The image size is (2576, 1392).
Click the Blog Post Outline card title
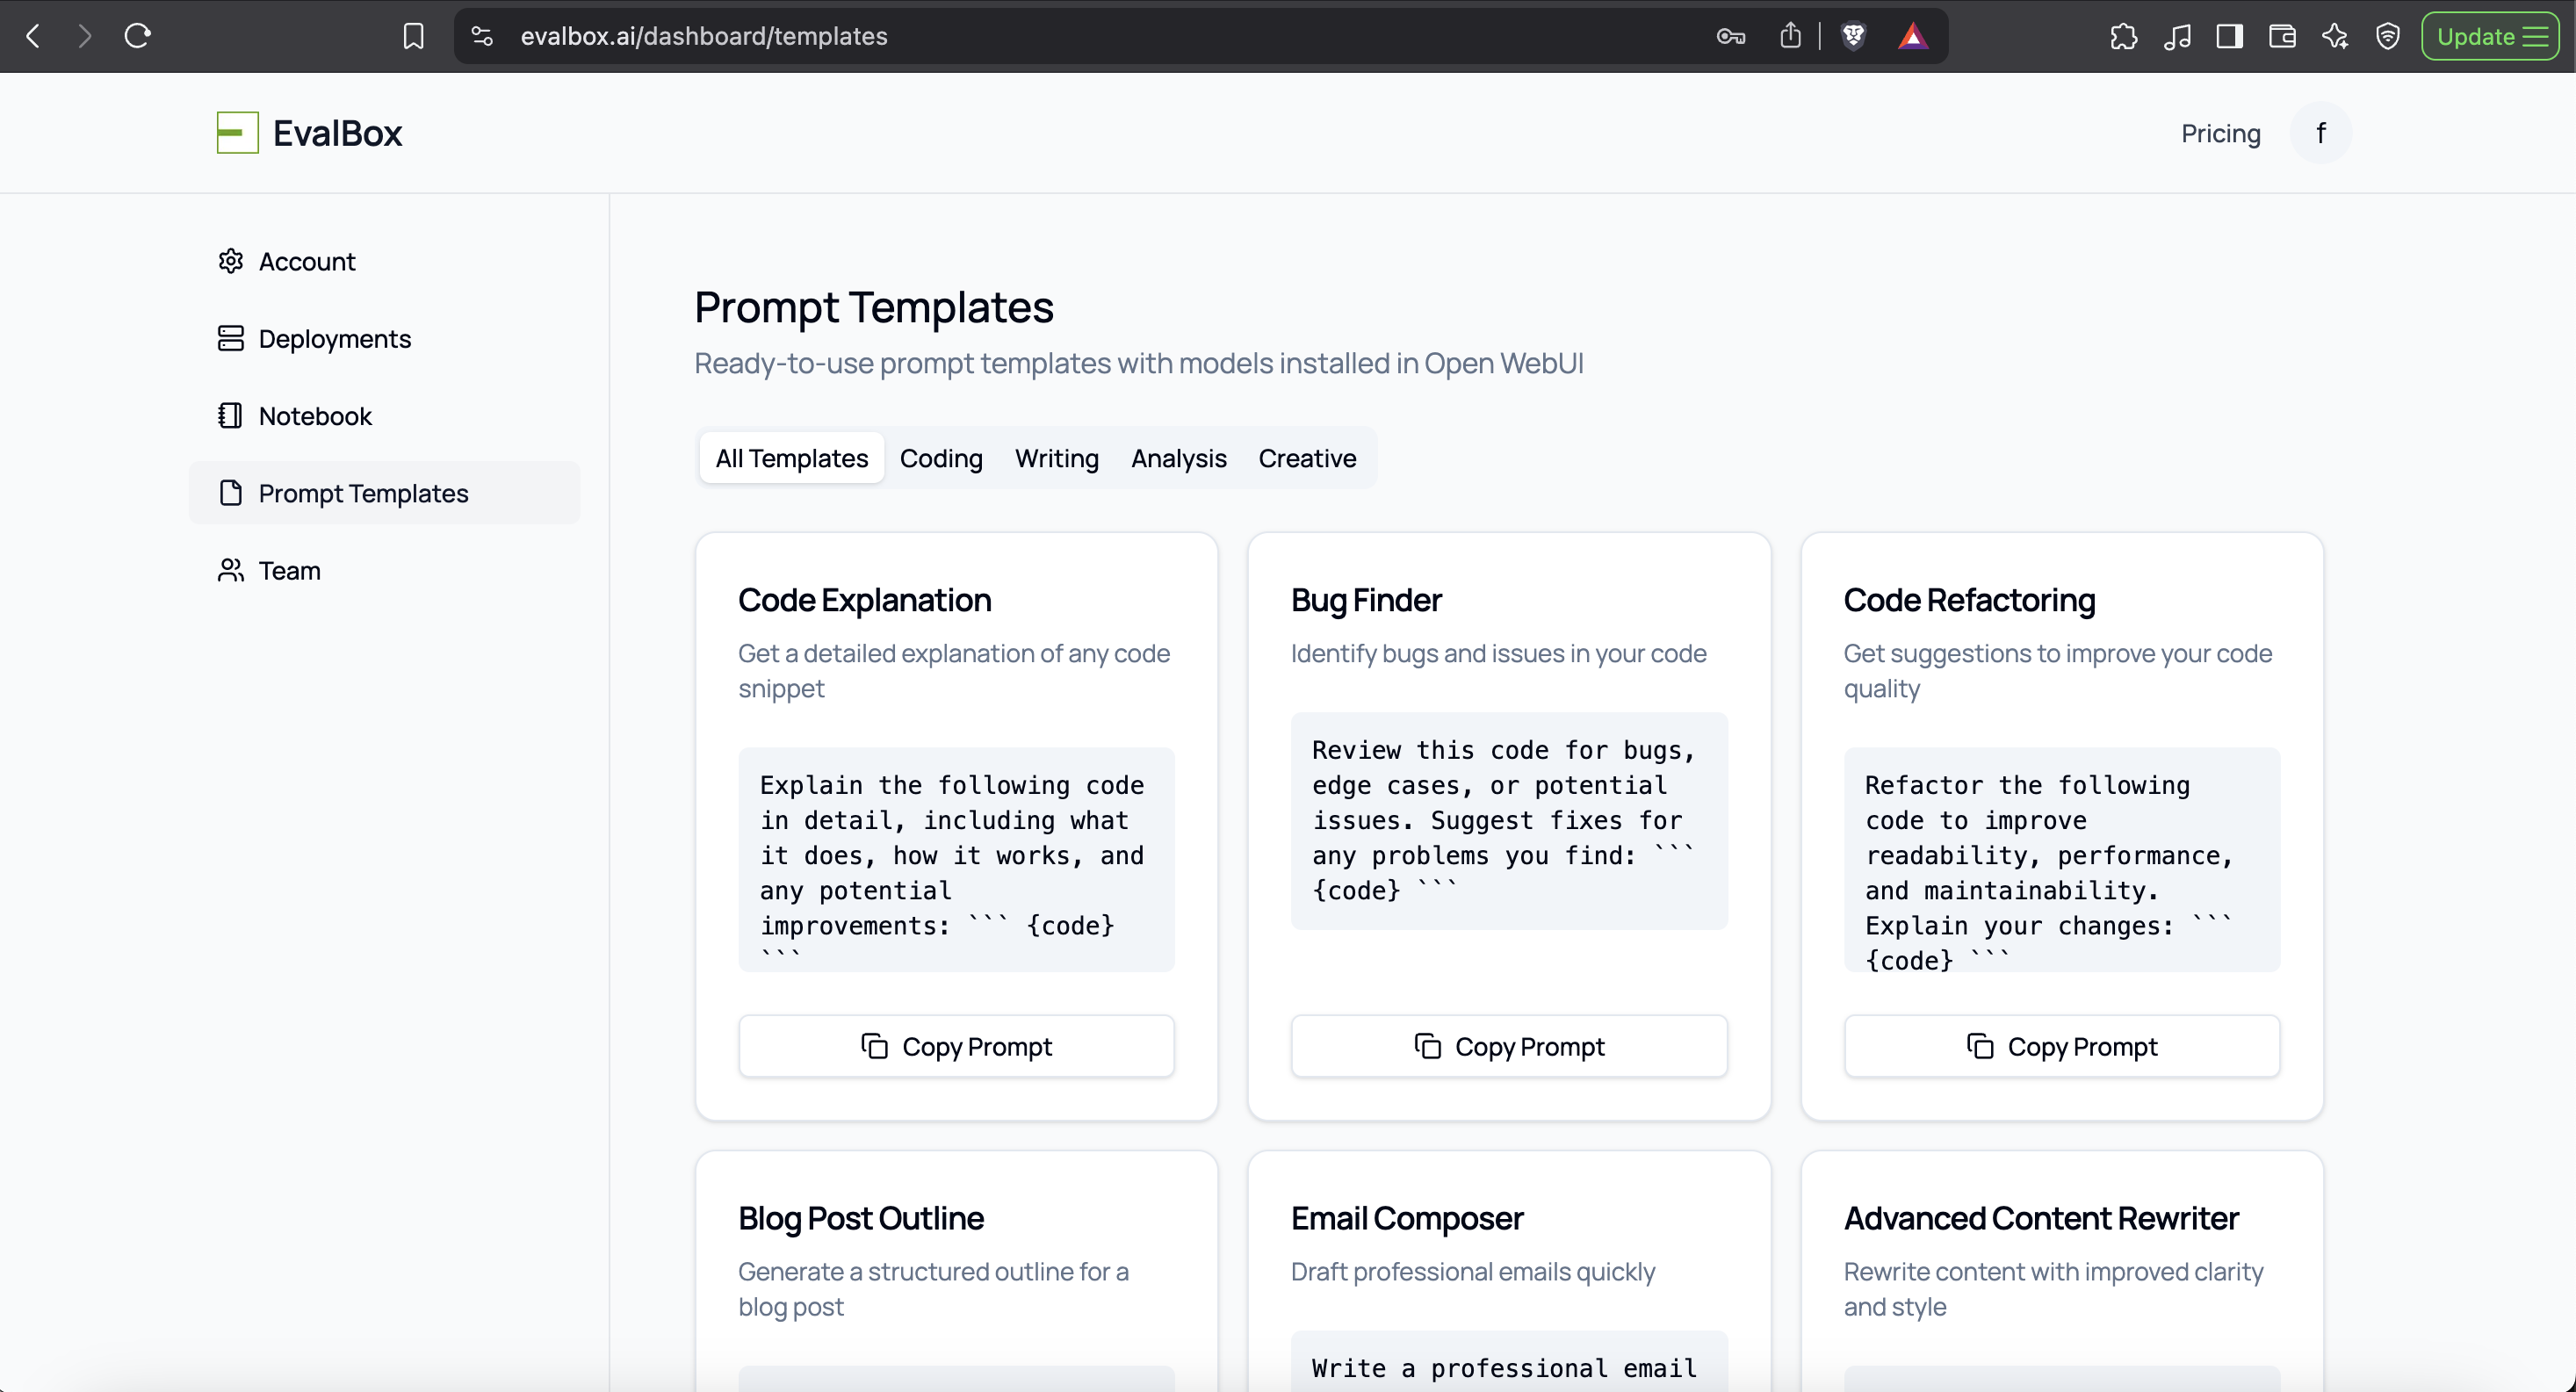(x=861, y=1218)
